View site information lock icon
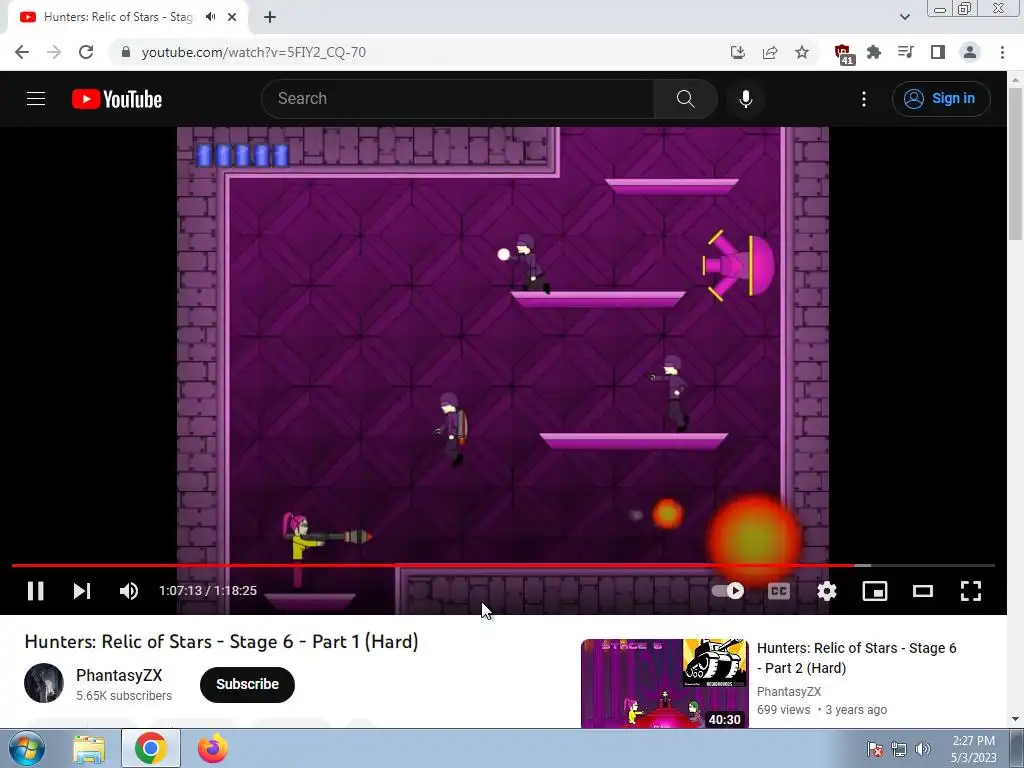Viewport: 1024px width, 768px height. (126, 52)
